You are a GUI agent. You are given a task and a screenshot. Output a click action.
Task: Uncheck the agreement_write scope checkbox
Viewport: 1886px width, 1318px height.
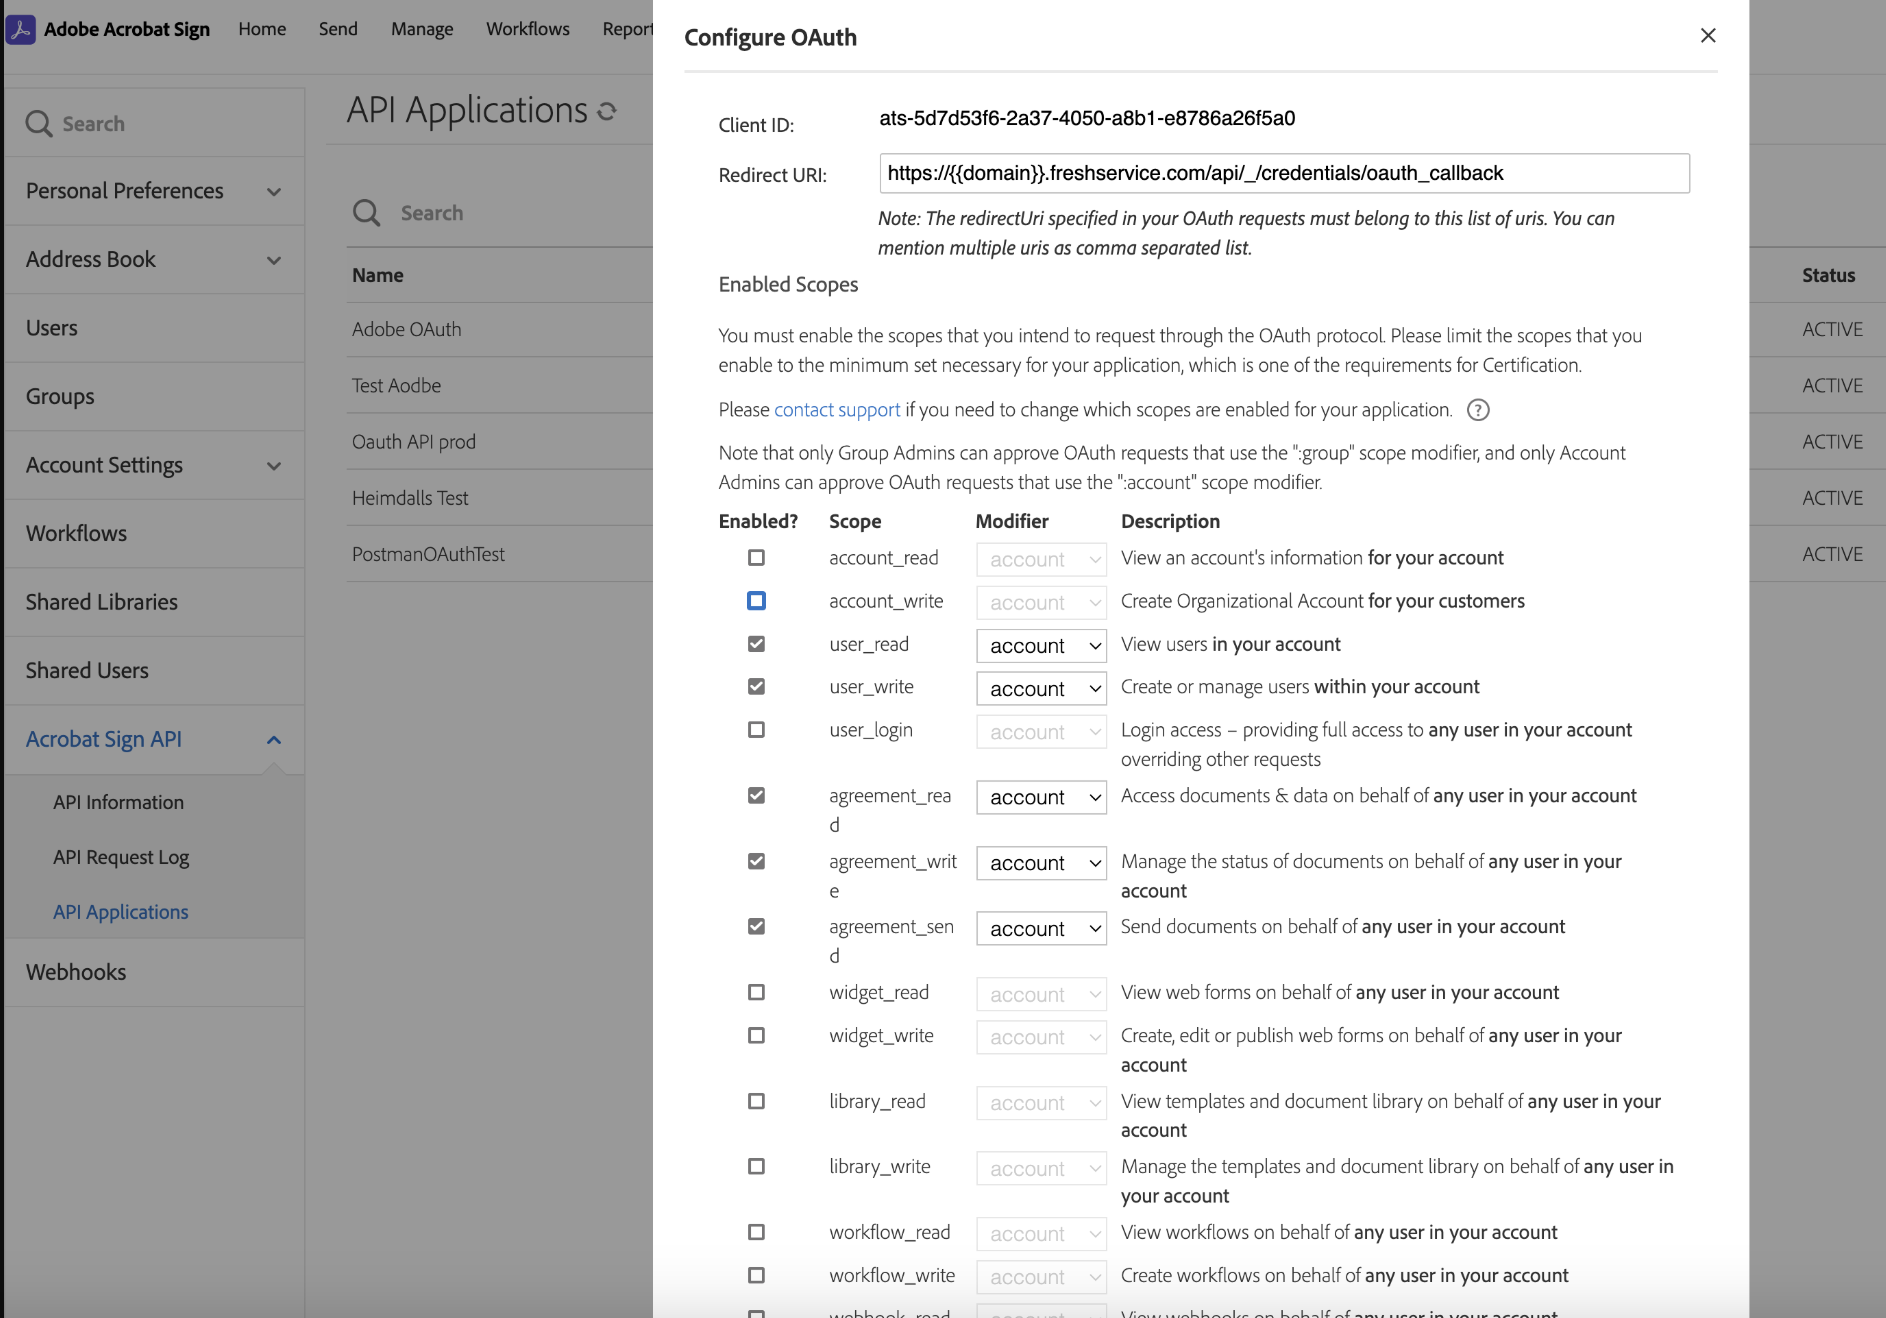[x=756, y=861]
